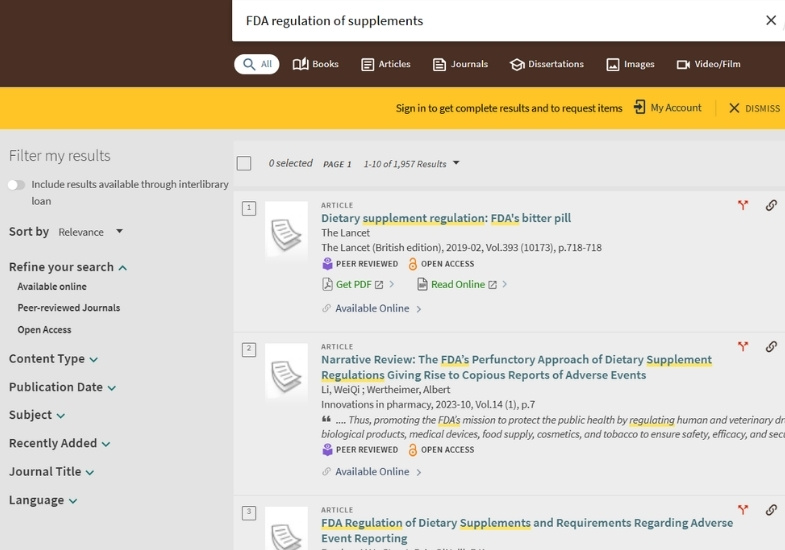785x550 pixels.
Task: Click Available Online under result 2
Action: point(372,471)
